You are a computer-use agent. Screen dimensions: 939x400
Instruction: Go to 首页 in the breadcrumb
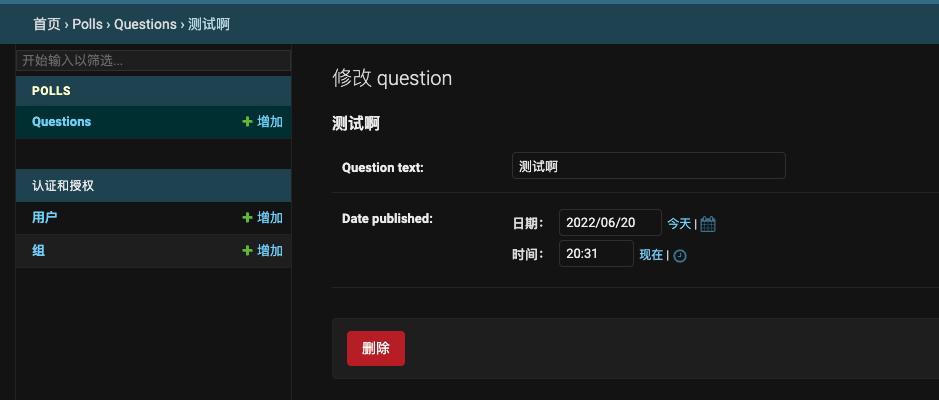47,24
